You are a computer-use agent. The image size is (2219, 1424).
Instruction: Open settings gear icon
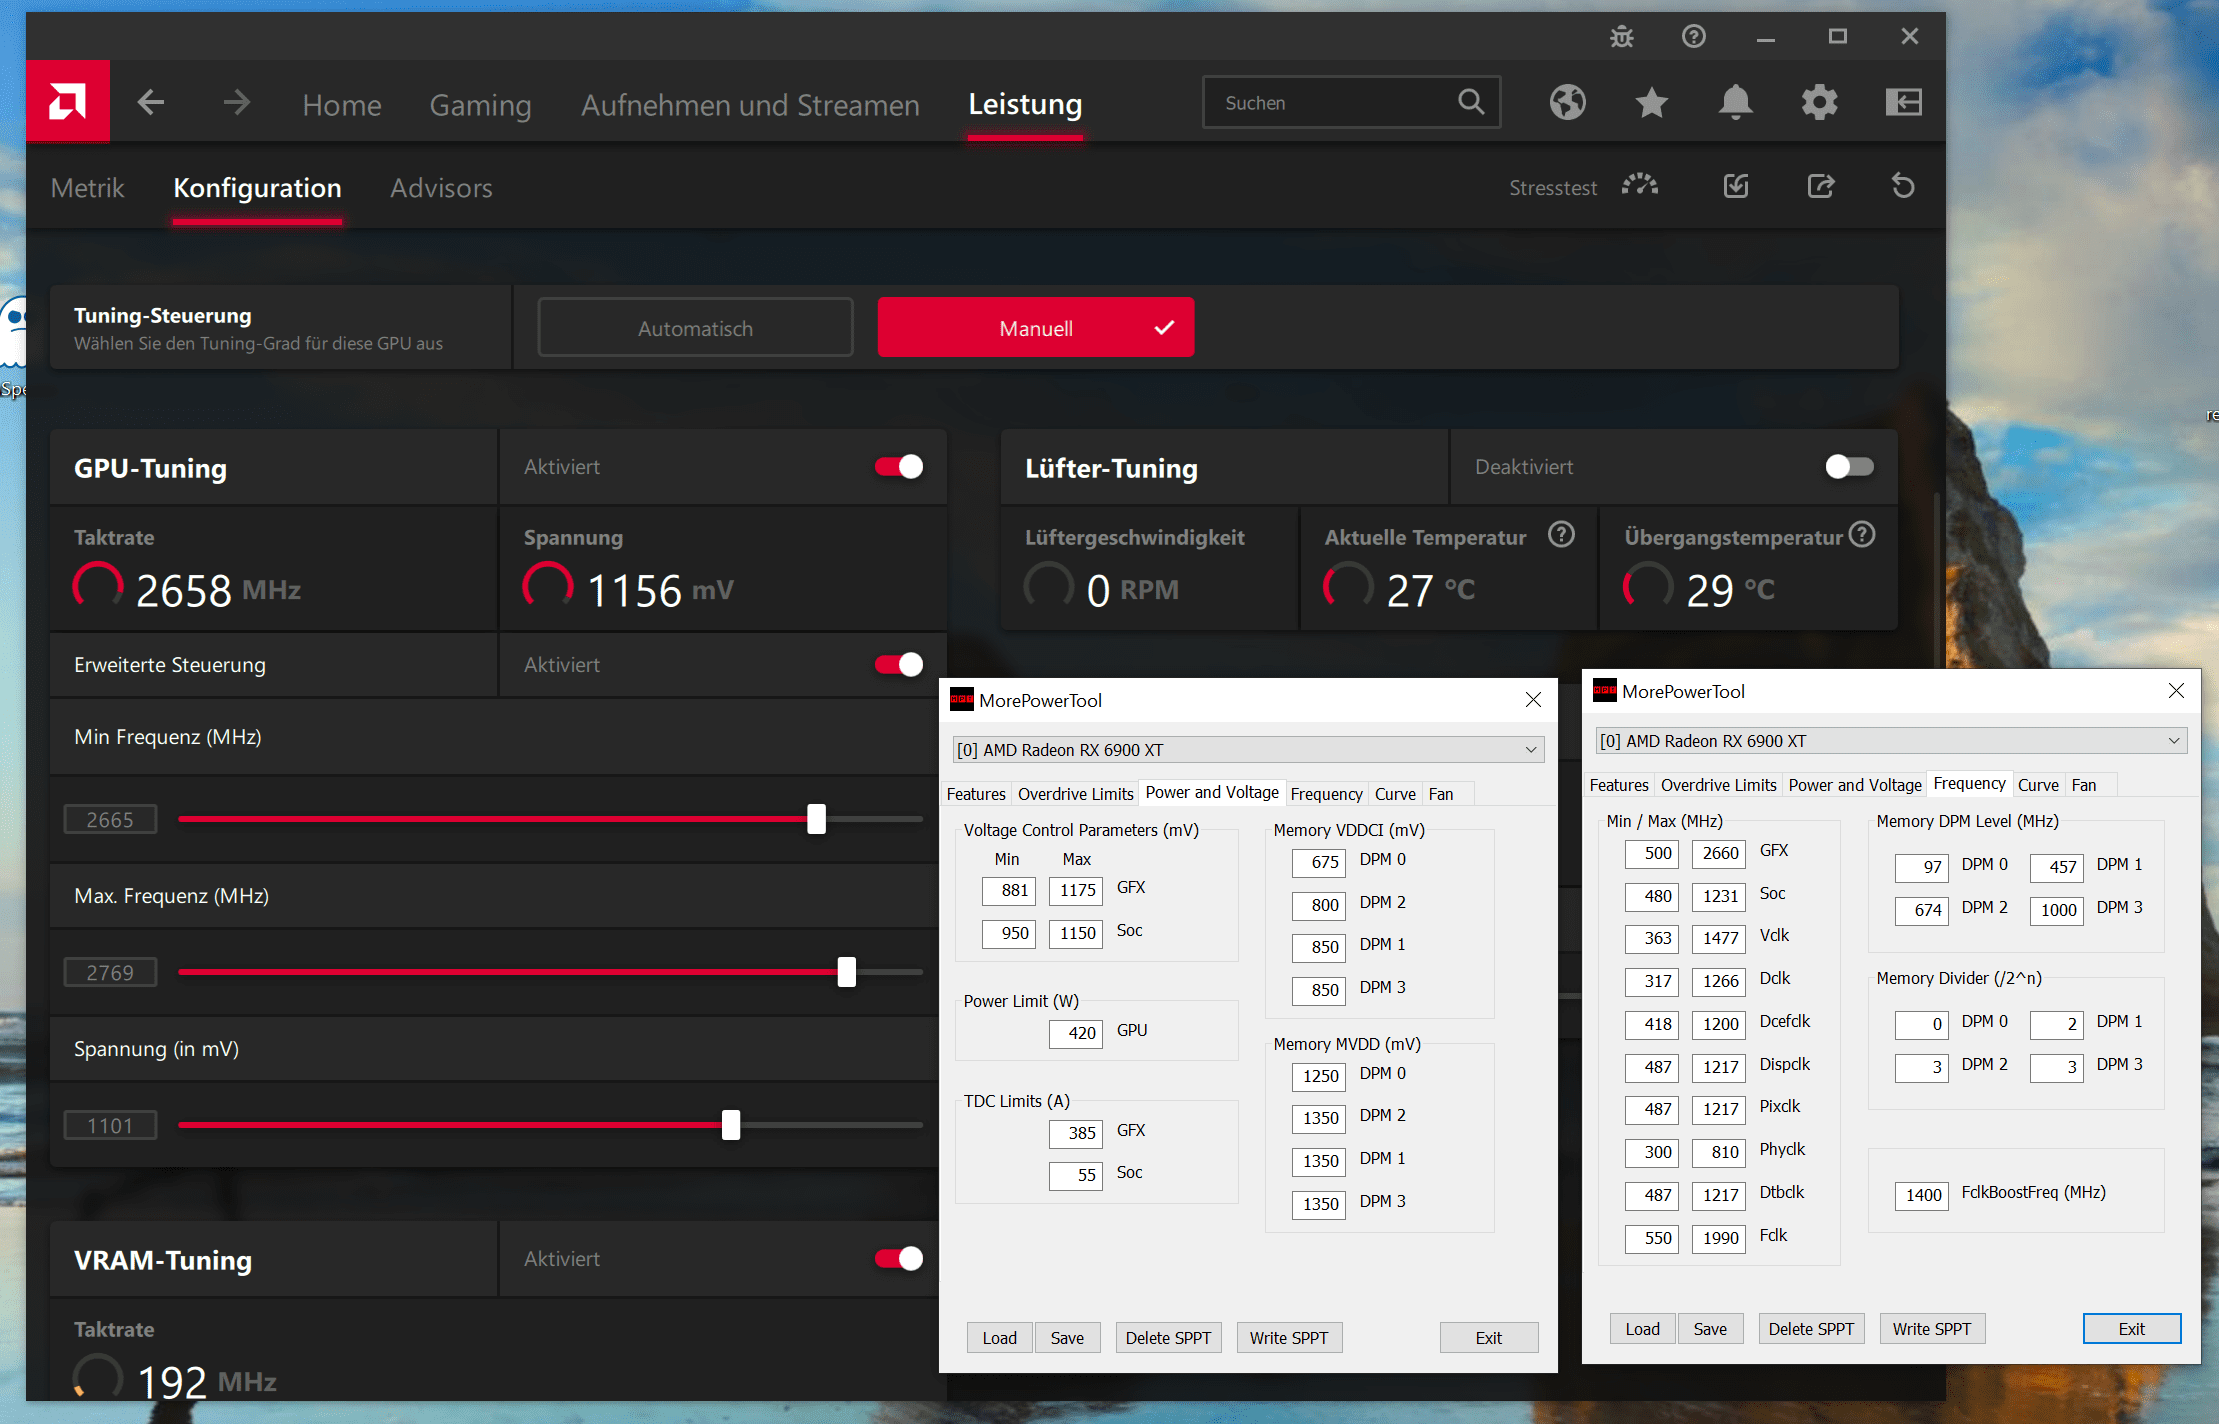(x=1819, y=102)
